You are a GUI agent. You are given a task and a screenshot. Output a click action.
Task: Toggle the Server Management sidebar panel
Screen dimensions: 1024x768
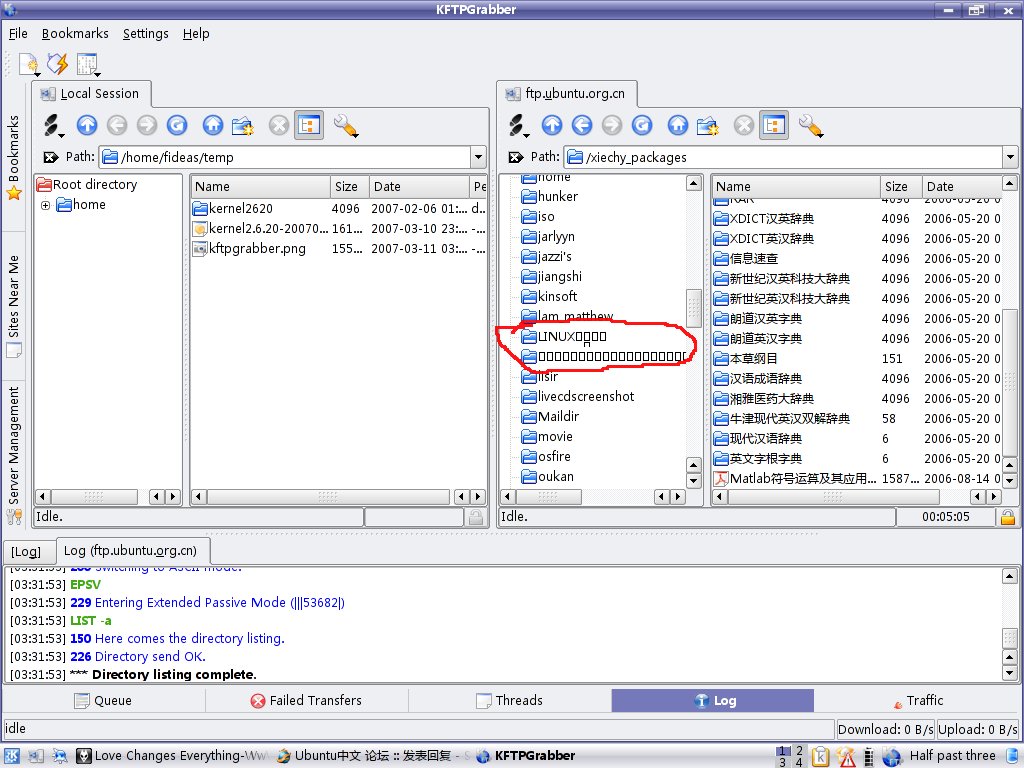pyautogui.click(x=14, y=455)
